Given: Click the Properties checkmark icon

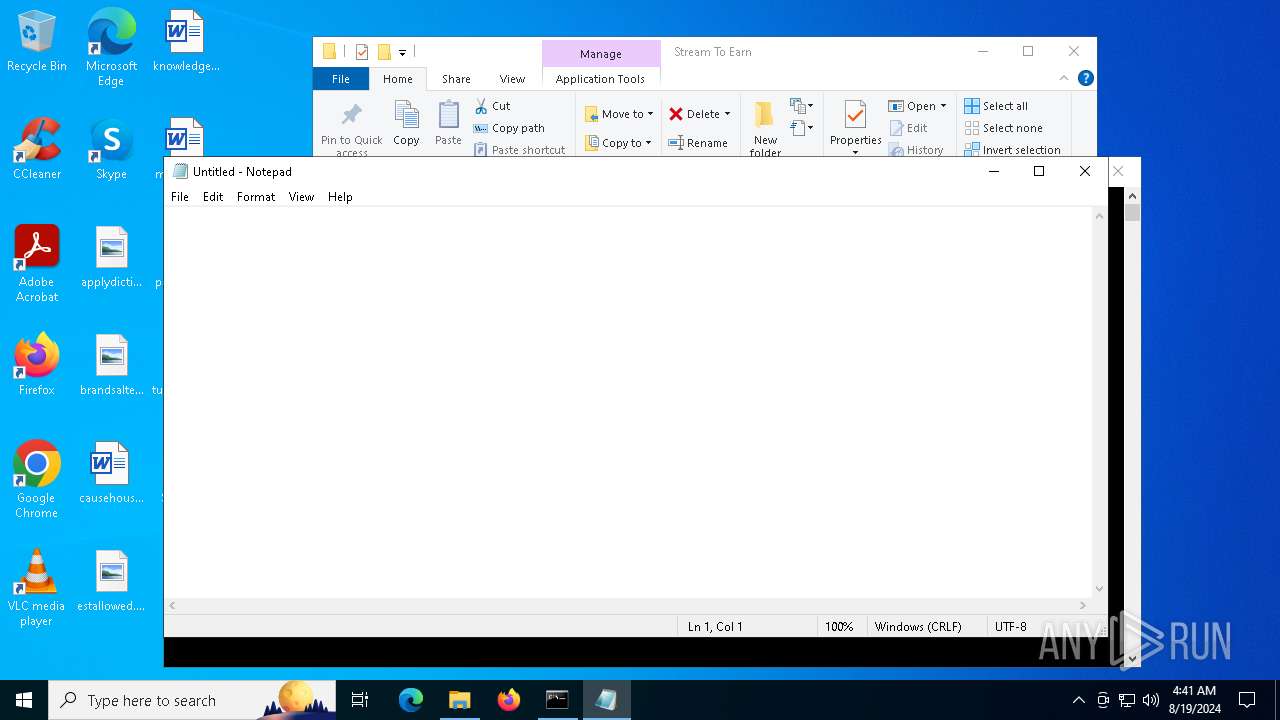Looking at the screenshot, I should pyautogui.click(x=855, y=116).
